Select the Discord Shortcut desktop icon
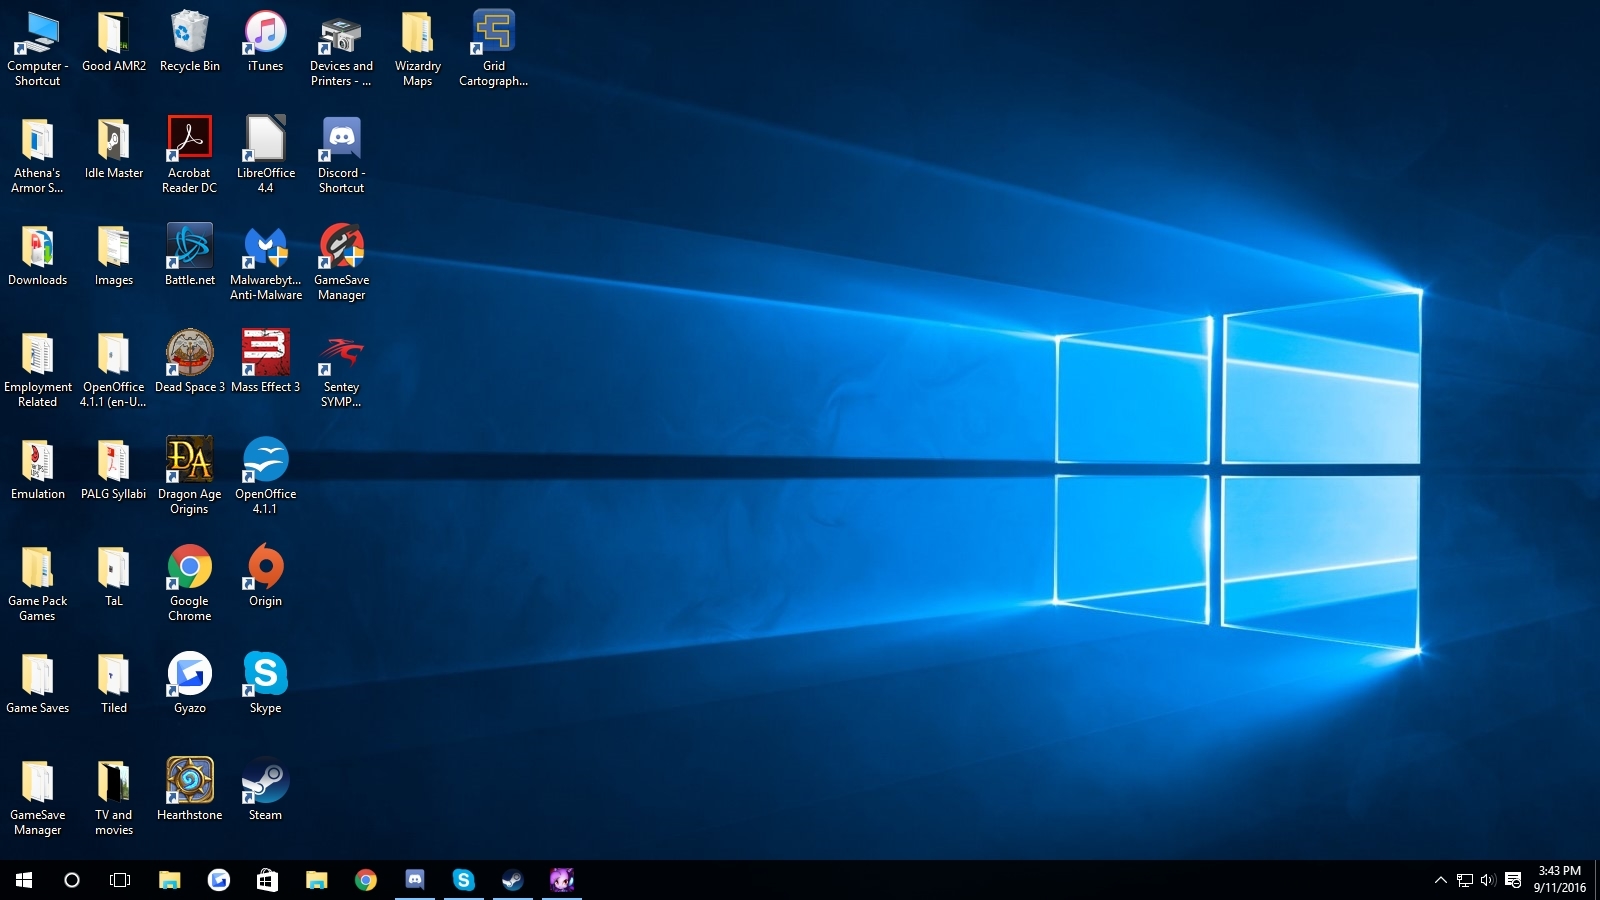 pyautogui.click(x=342, y=155)
